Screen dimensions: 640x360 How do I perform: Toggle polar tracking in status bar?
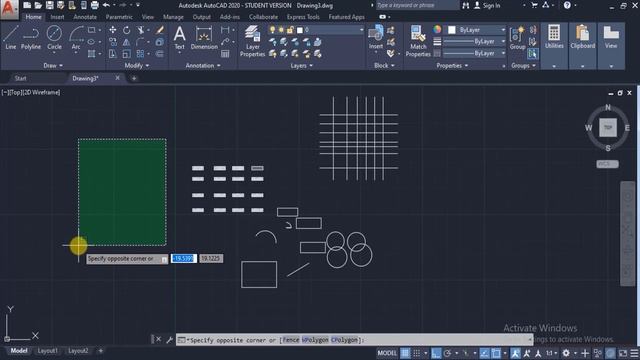(448, 353)
